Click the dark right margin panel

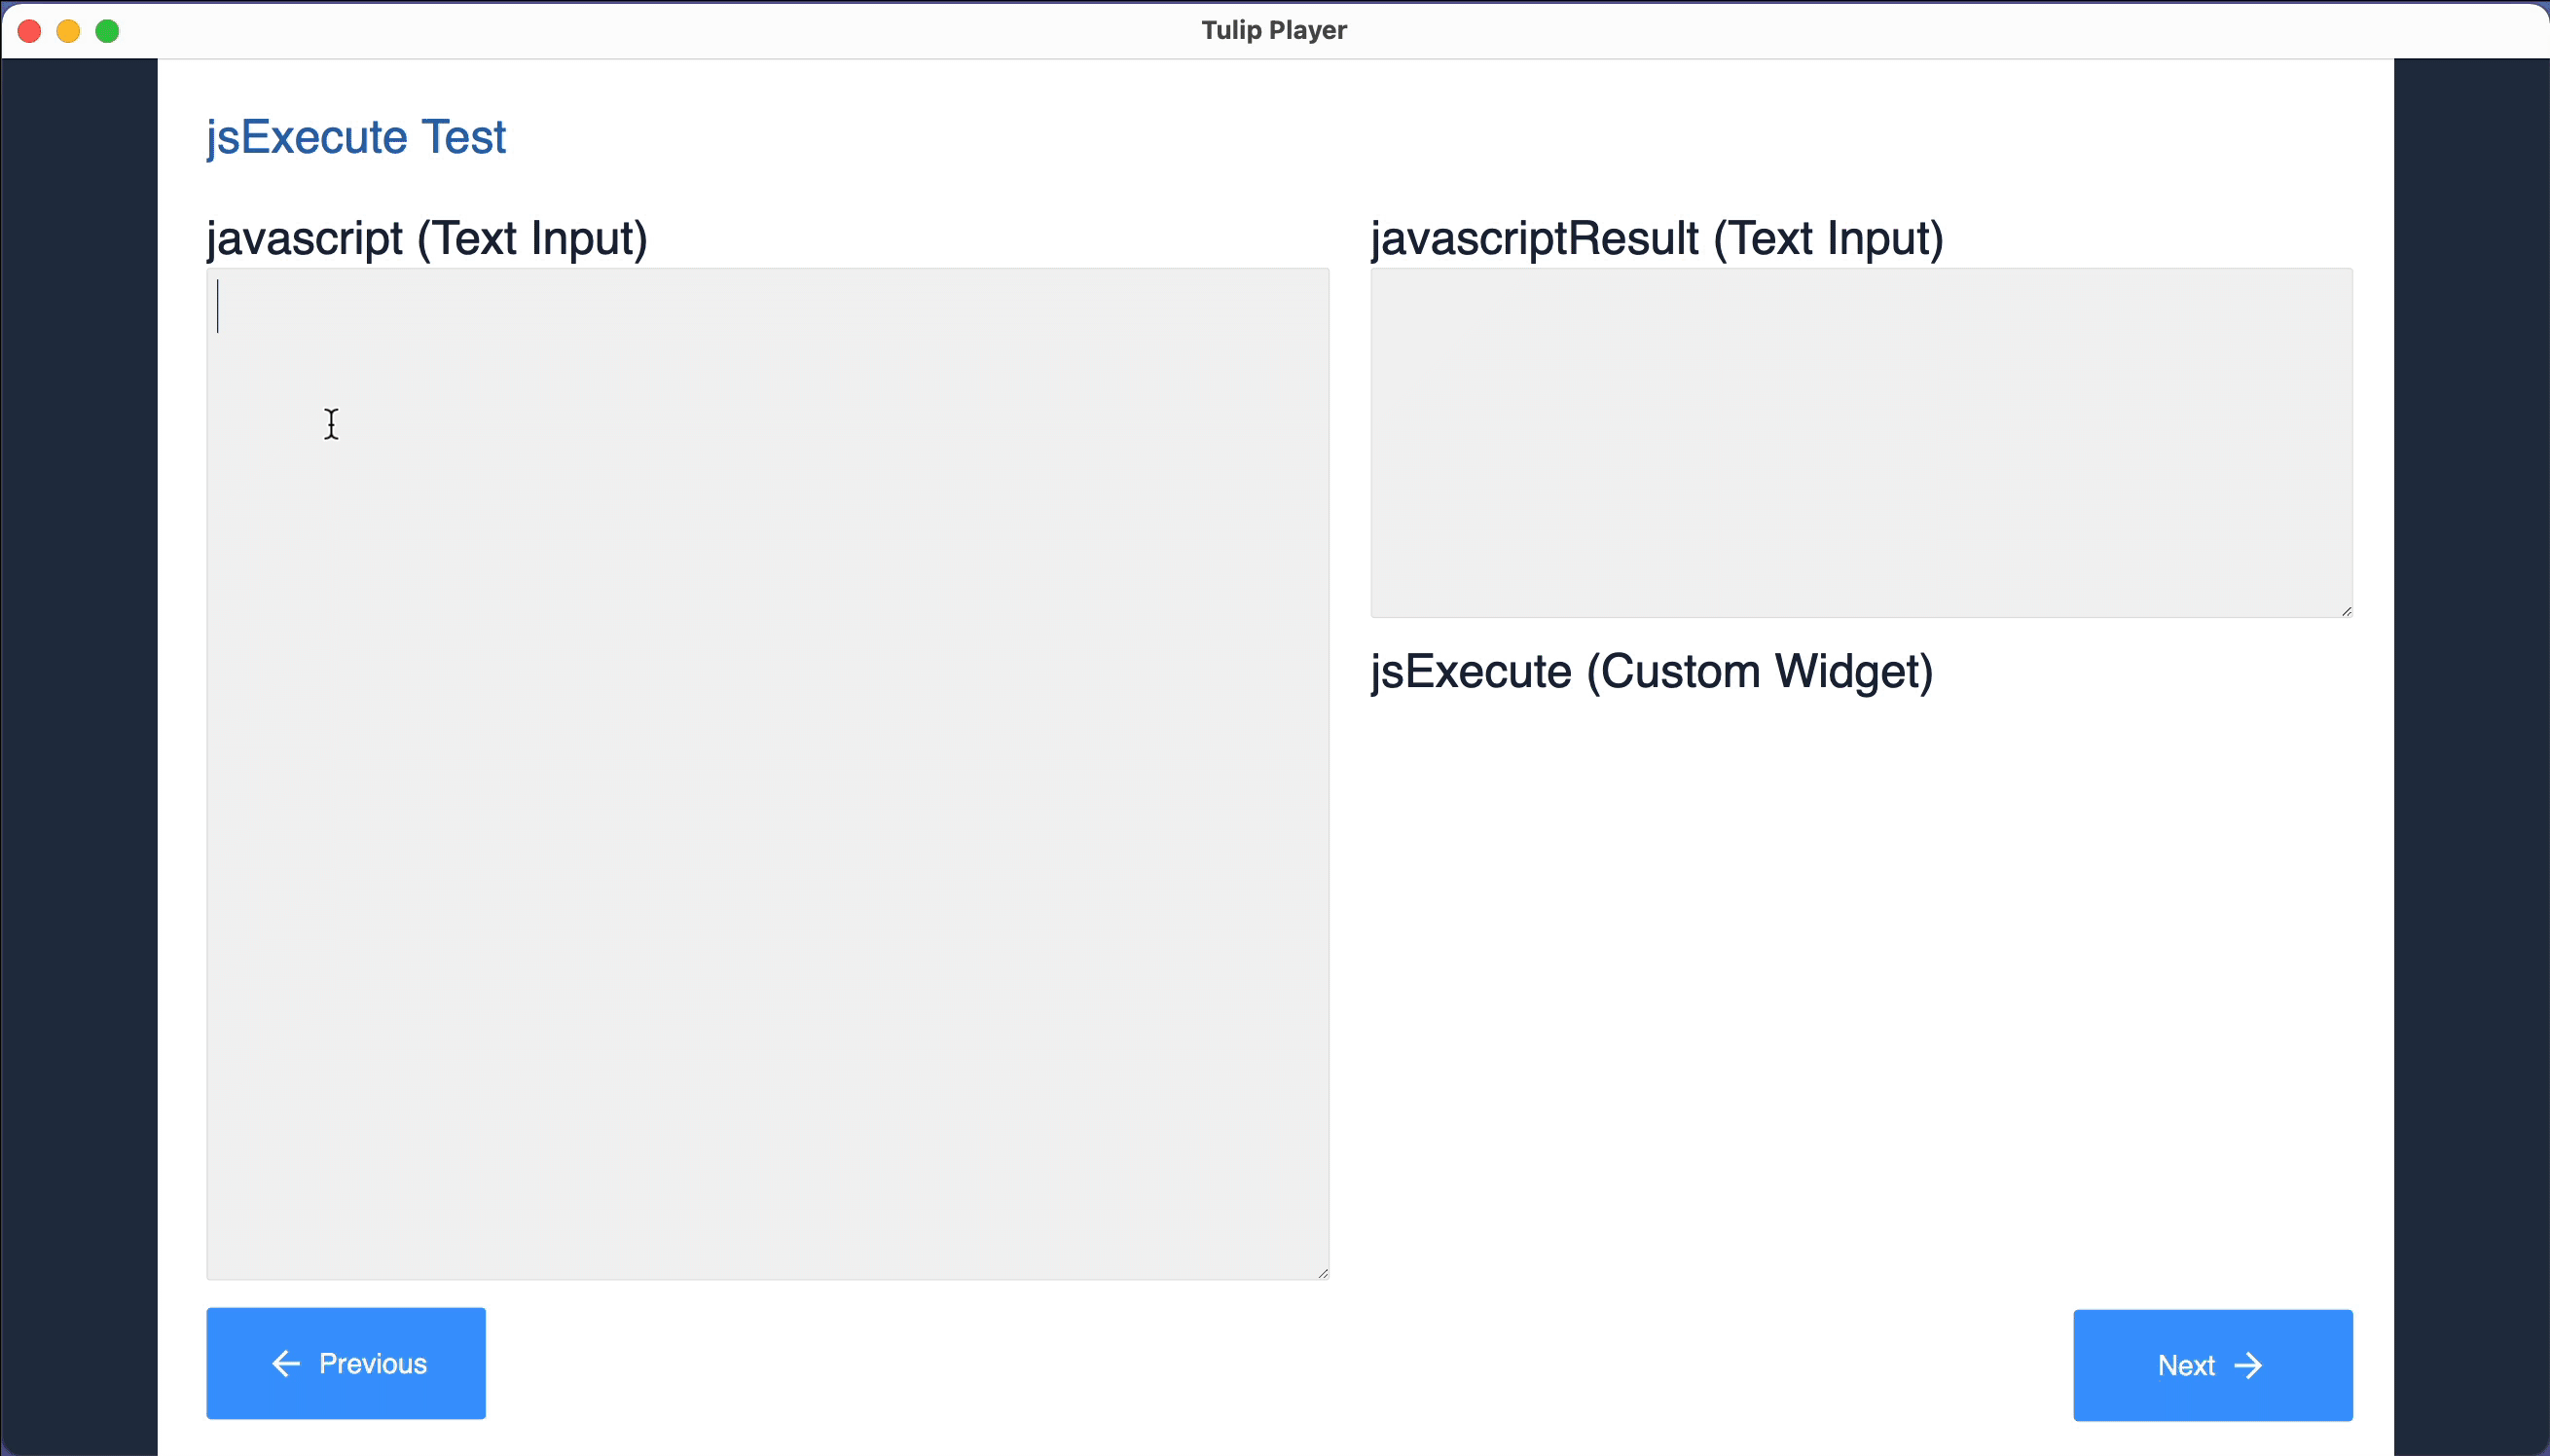click(2471, 757)
